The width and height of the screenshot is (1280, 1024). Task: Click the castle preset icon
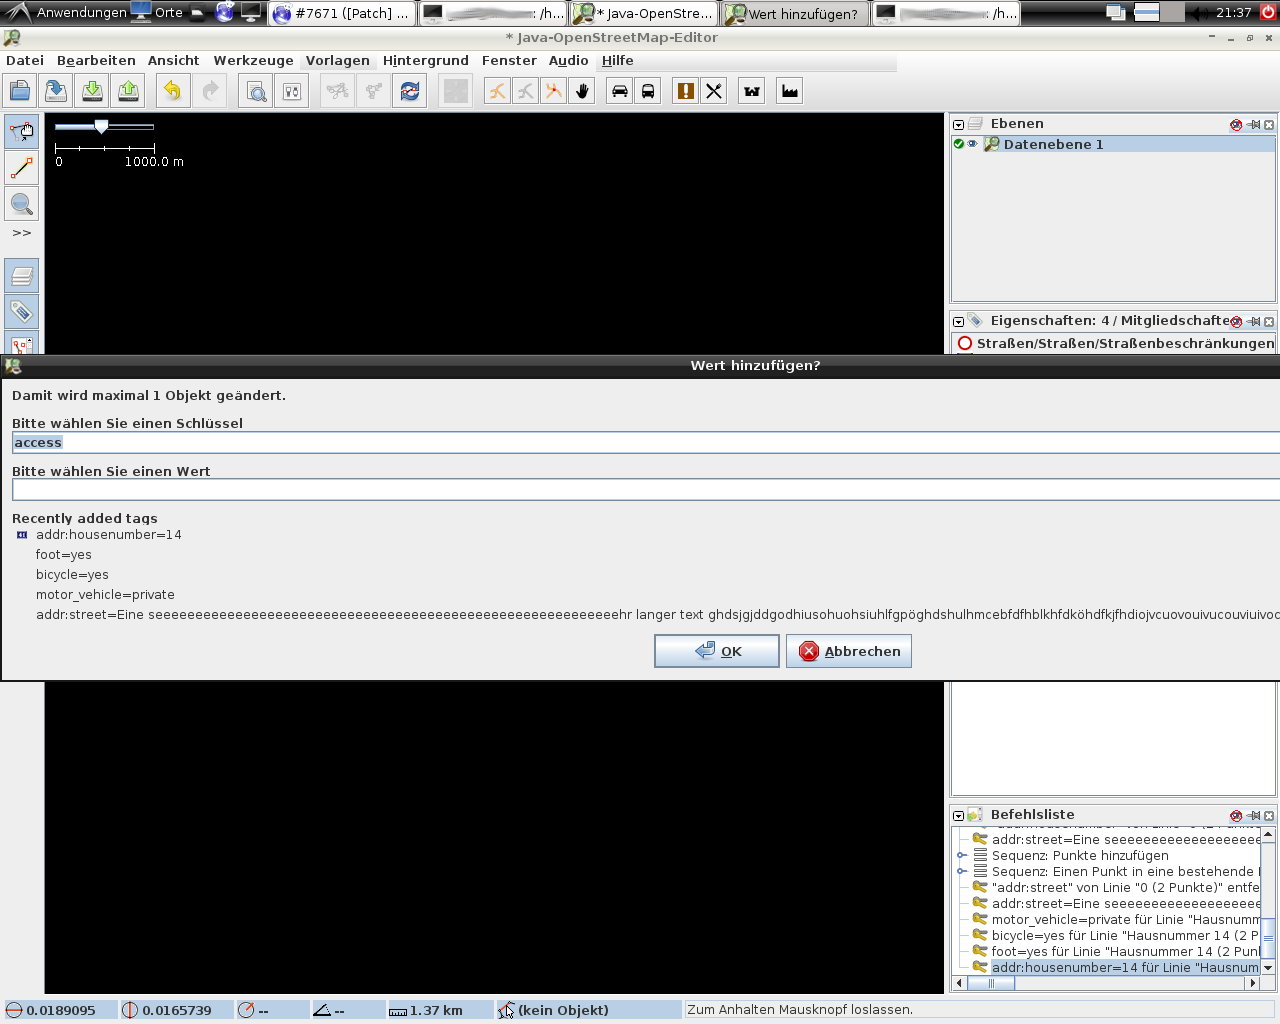click(x=752, y=91)
